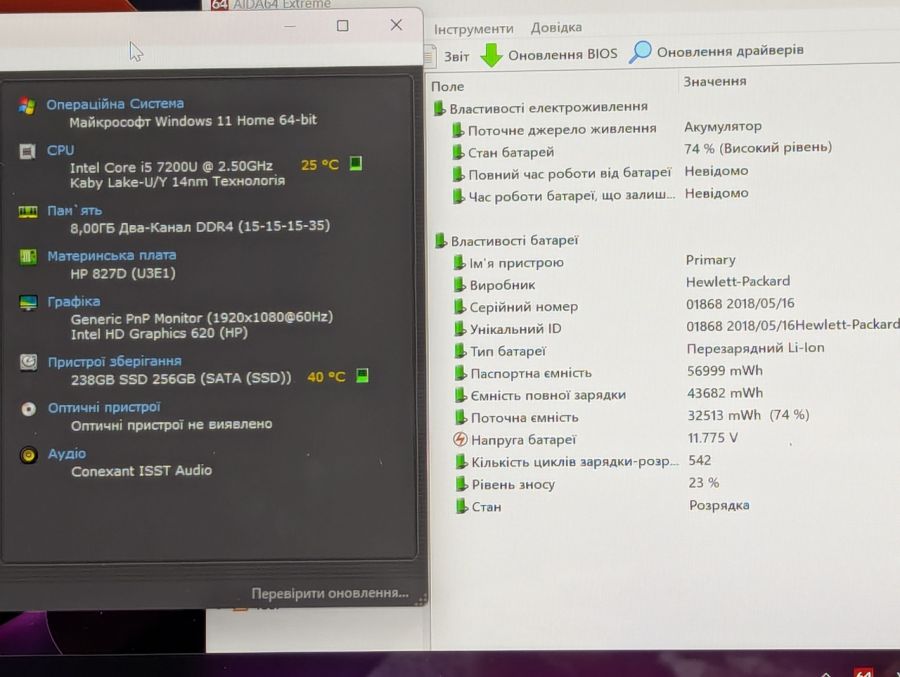Screen dimensions: 900x677
Task: Click the 56999 mWh value
Action: [x=725, y=371]
